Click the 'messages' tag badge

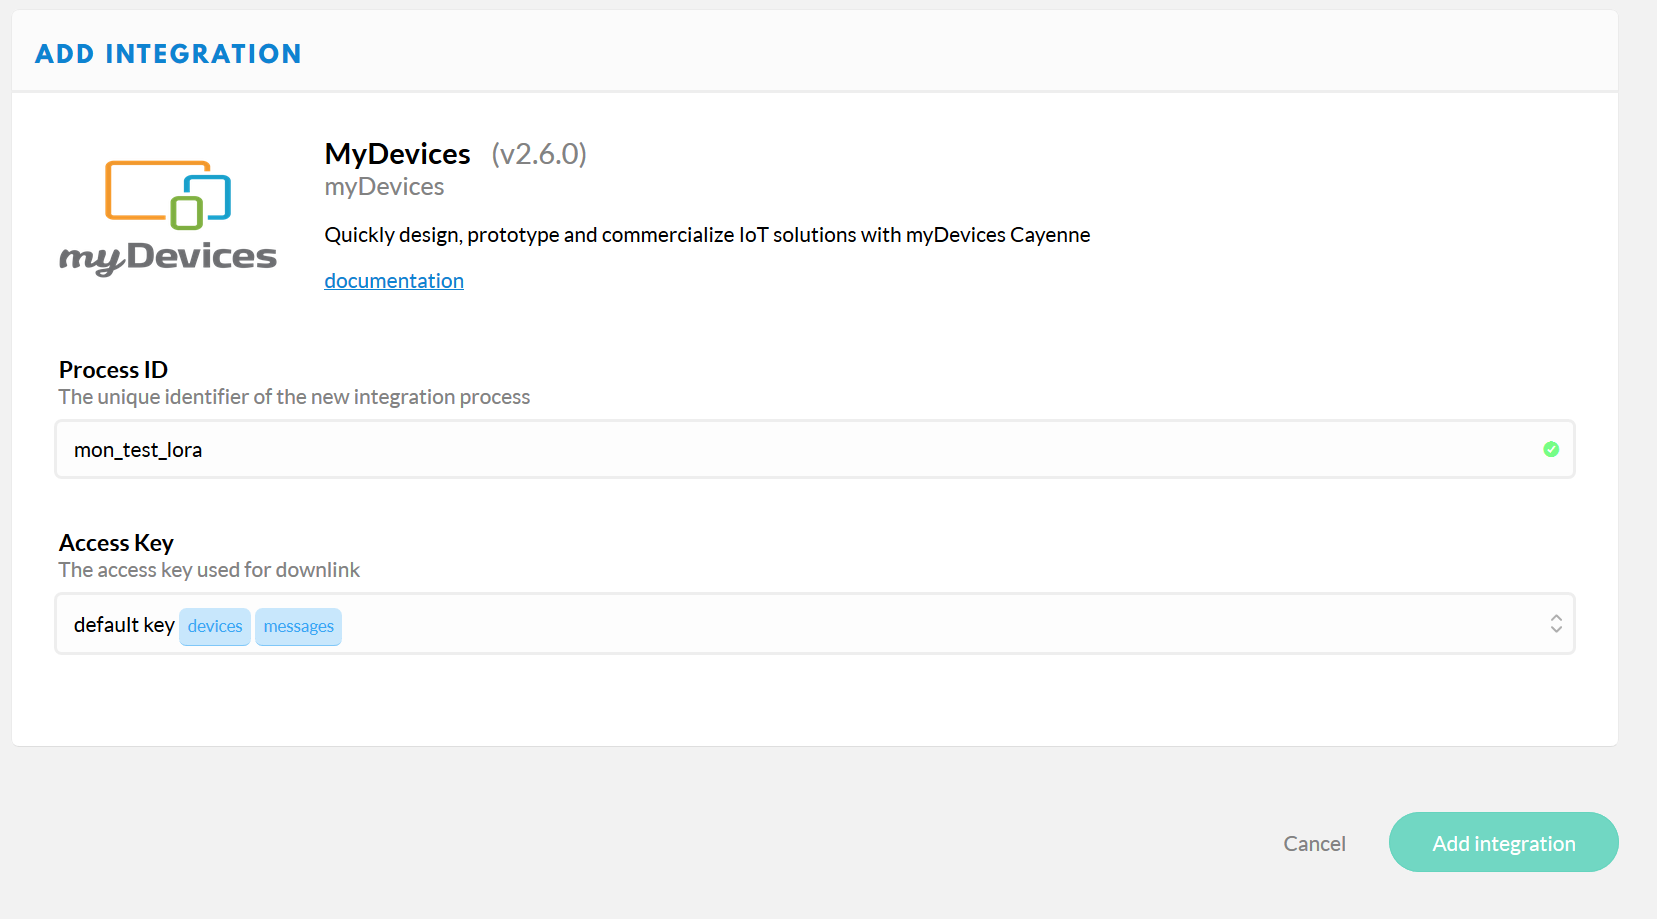click(298, 627)
